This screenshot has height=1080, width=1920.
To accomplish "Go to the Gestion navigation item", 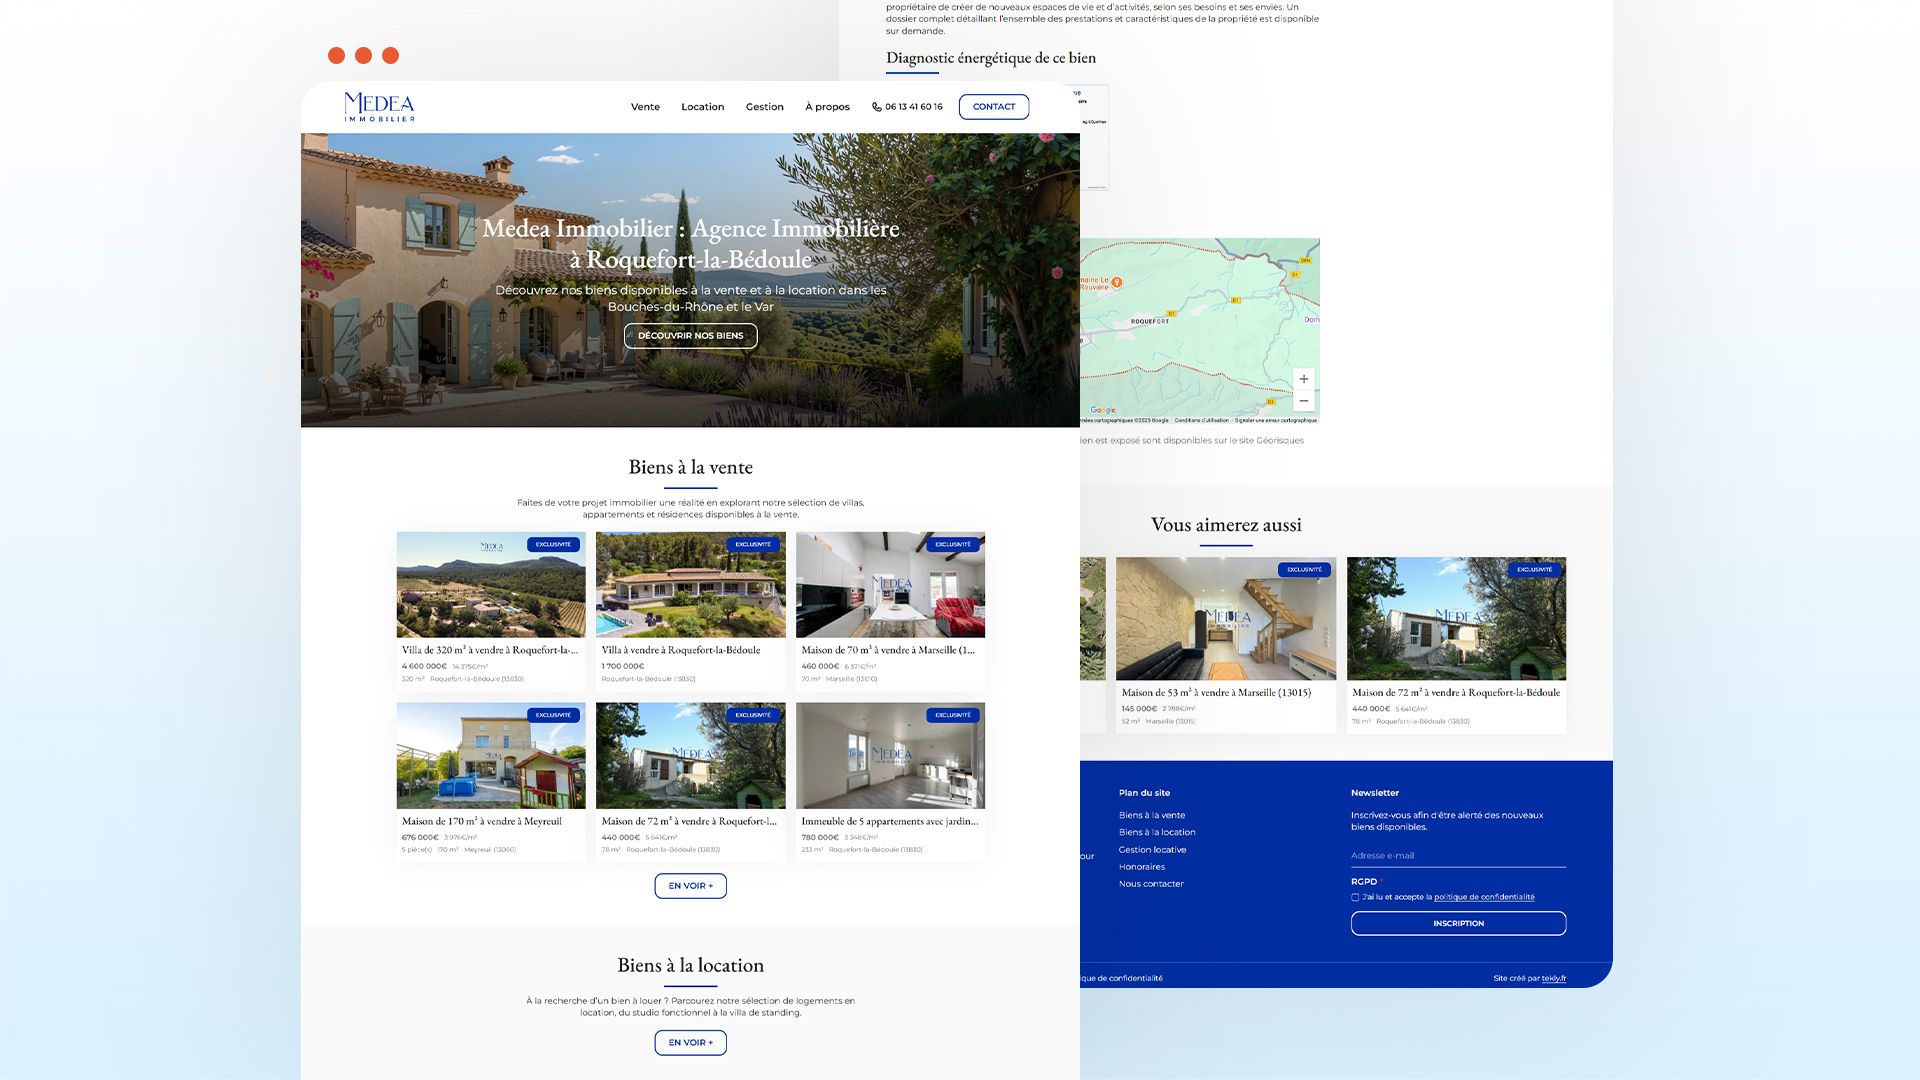I will point(764,107).
